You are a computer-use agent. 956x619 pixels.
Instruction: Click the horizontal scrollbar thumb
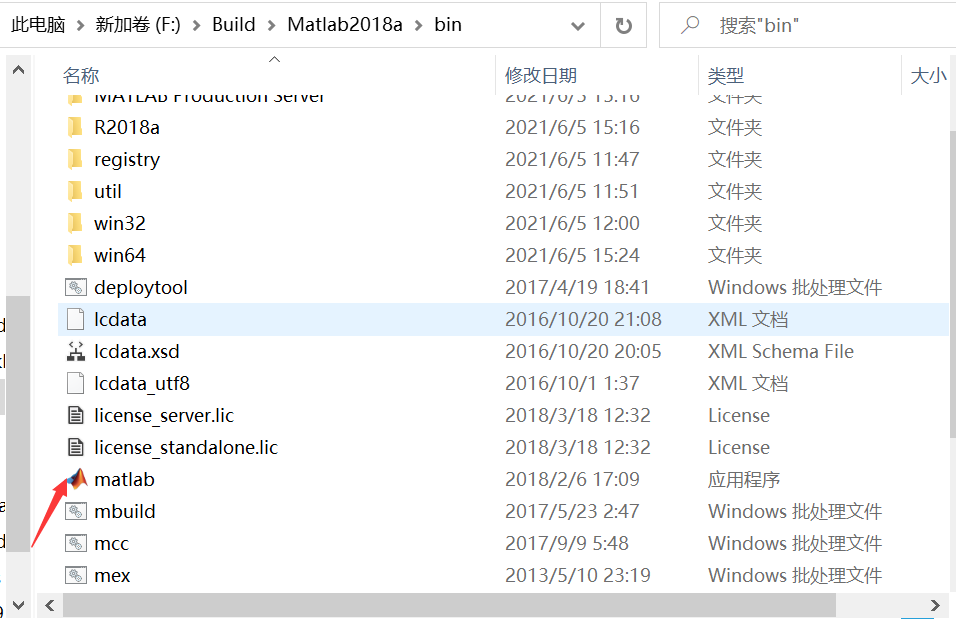coord(449,605)
